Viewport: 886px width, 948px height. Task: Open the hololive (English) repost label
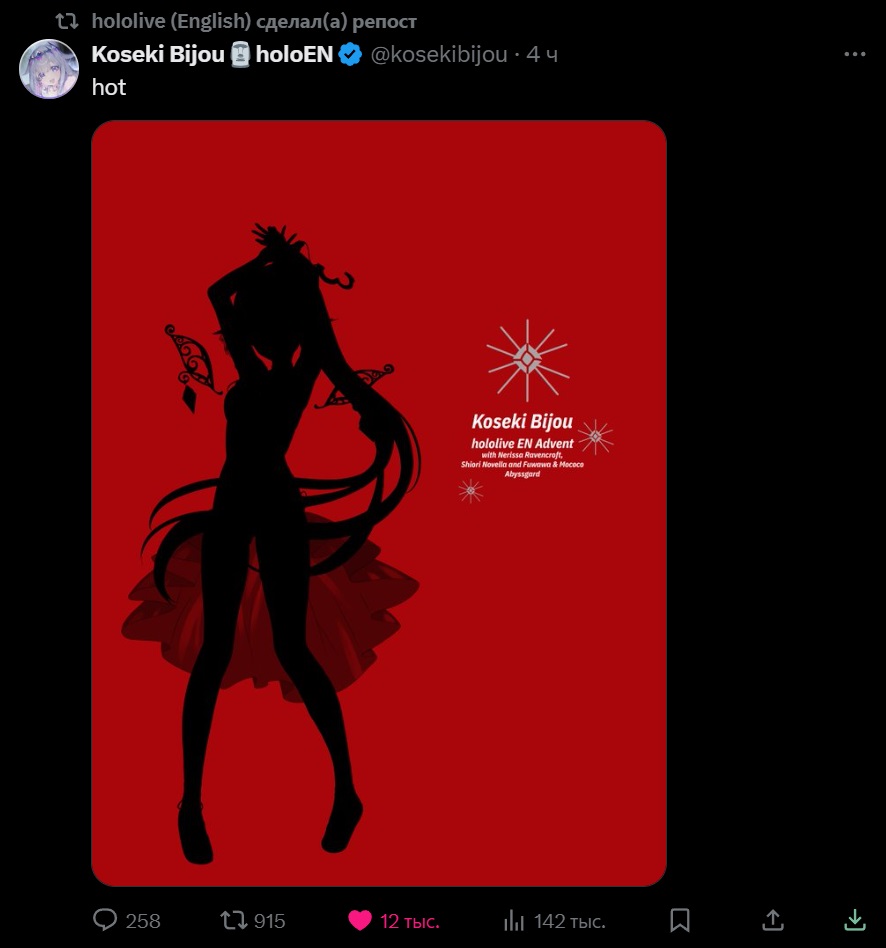coord(254,21)
